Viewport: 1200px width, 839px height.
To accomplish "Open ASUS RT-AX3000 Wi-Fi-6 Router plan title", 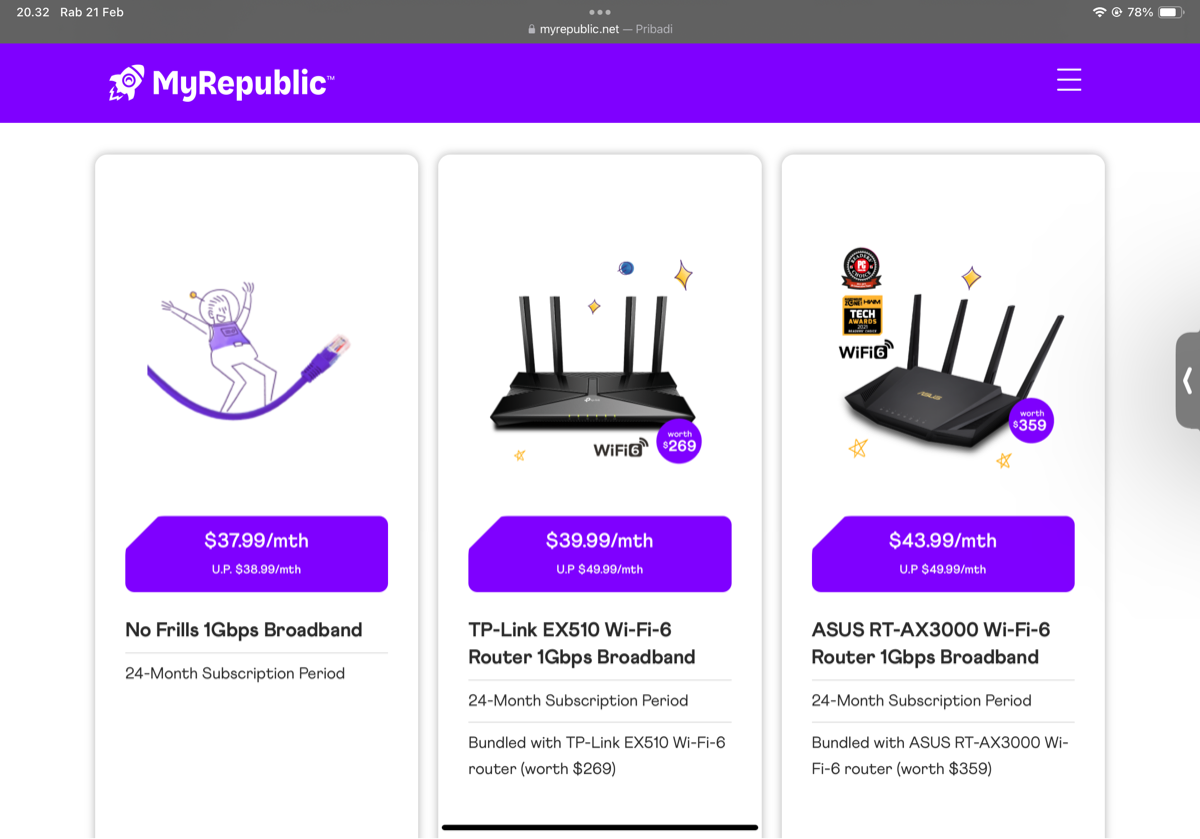I will 931,643.
